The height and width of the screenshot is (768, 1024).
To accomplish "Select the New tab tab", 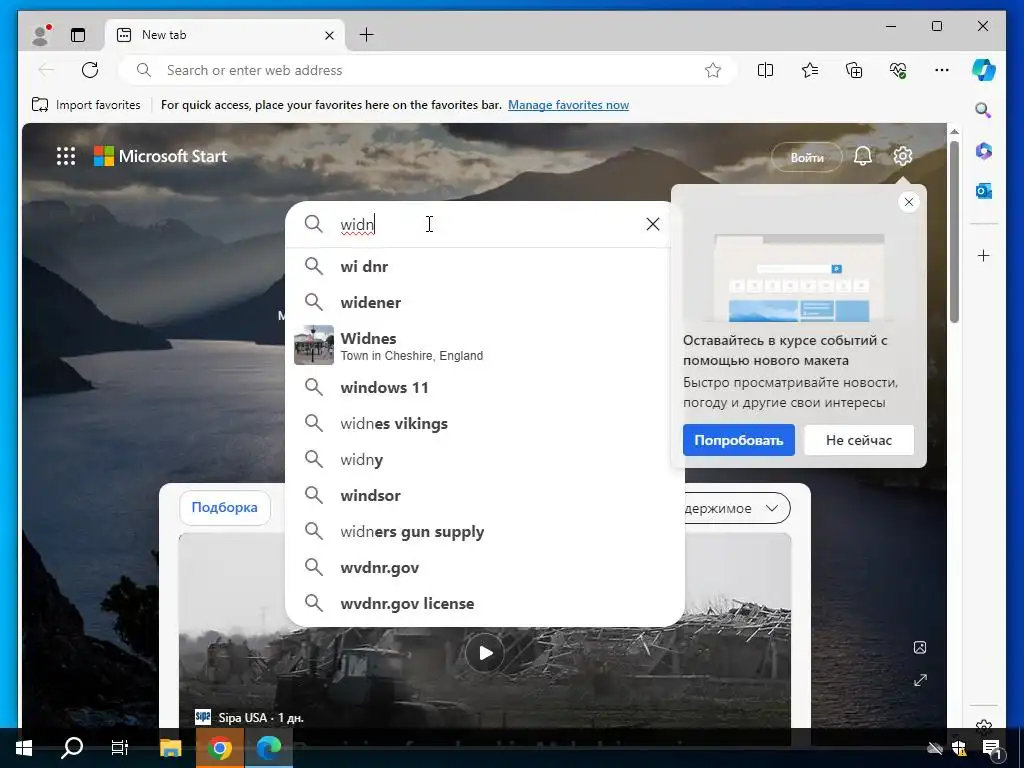I will pos(226,35).
